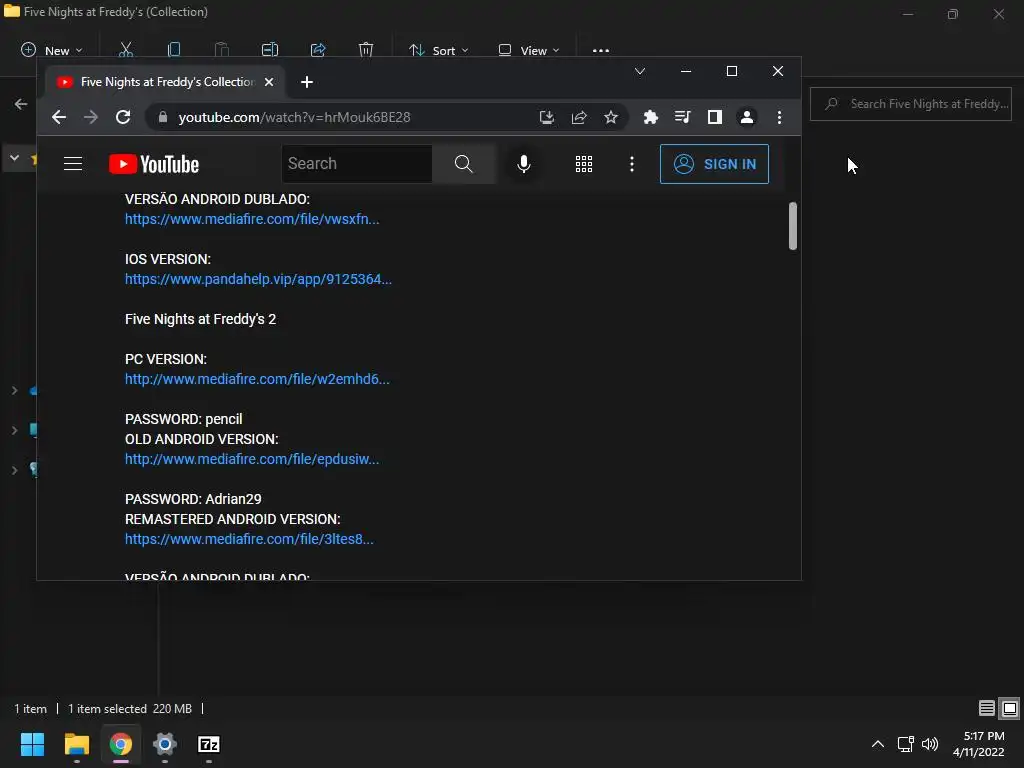The height and width of the screenshot is (768, 1024).
Task: Click the network tray icon
Action: point(905,744)
